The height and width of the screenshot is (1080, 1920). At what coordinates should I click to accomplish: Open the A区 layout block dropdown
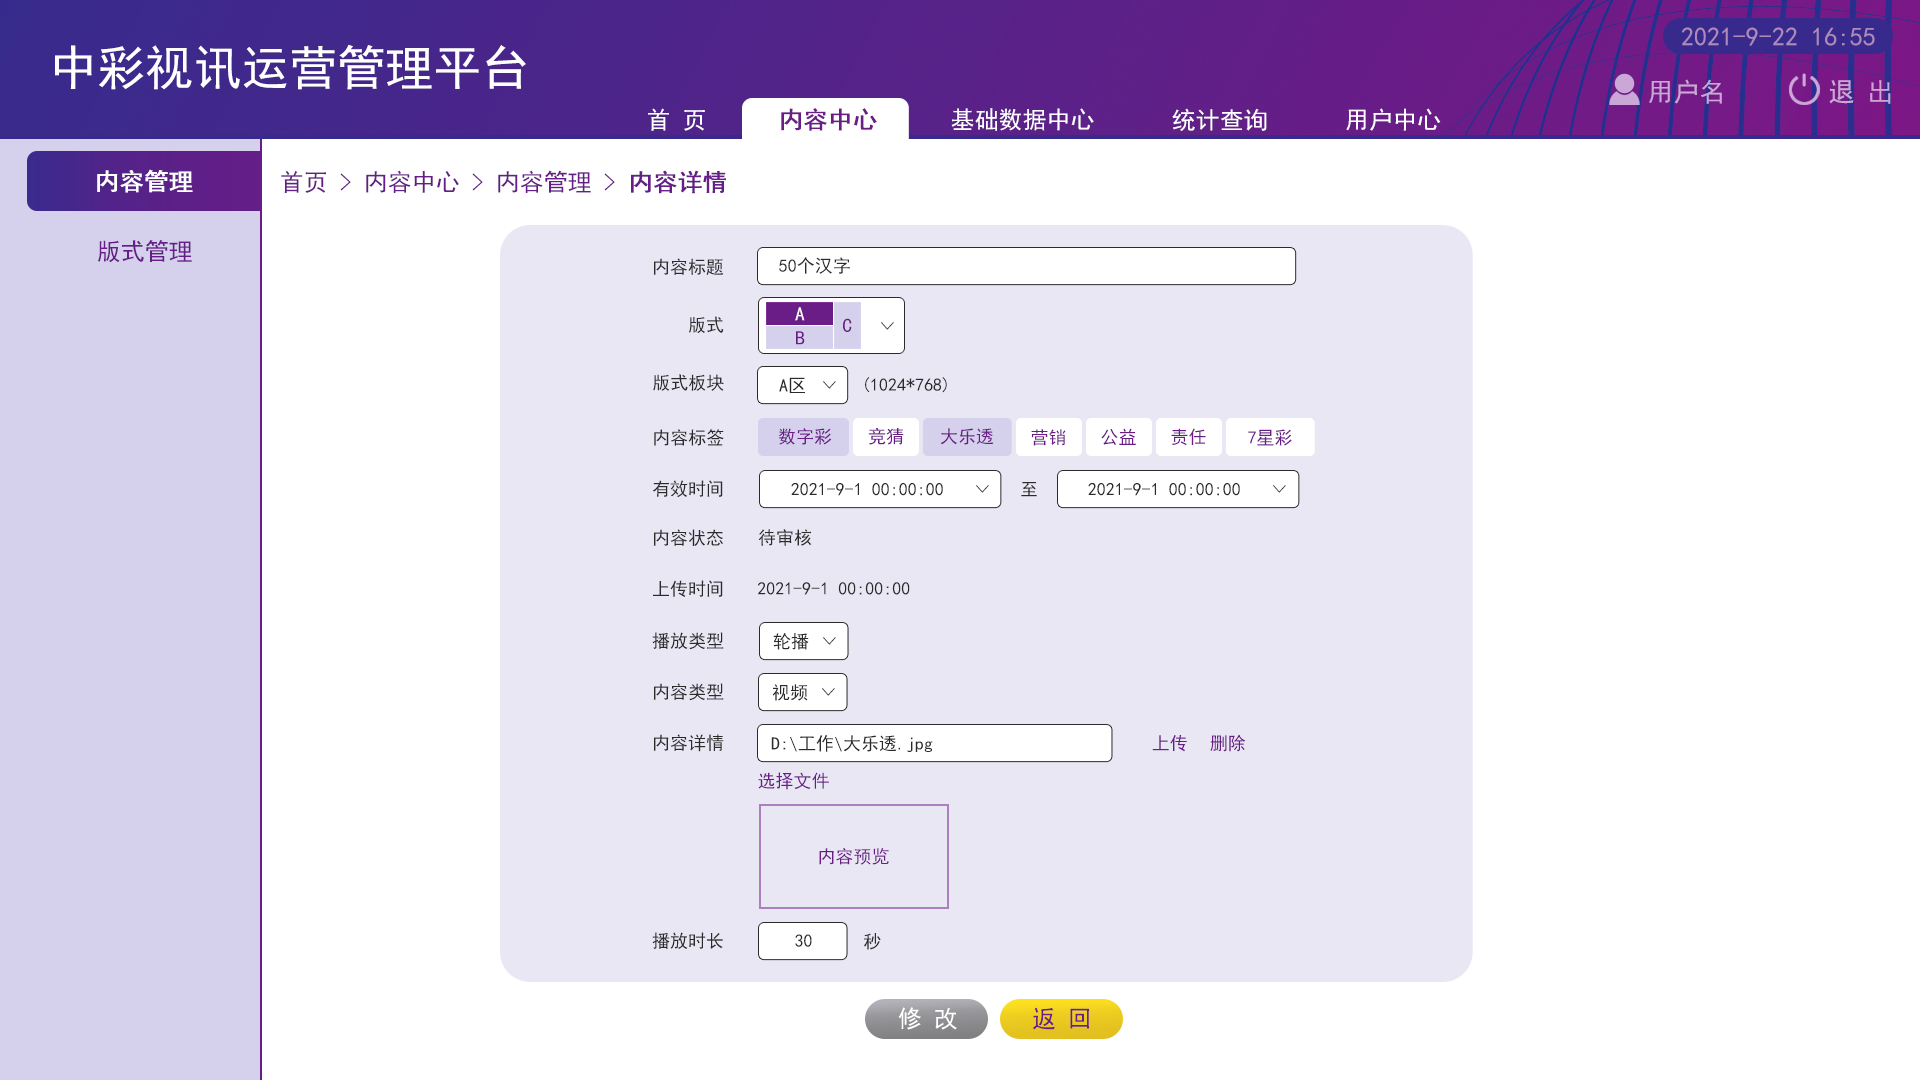(803, 385)
